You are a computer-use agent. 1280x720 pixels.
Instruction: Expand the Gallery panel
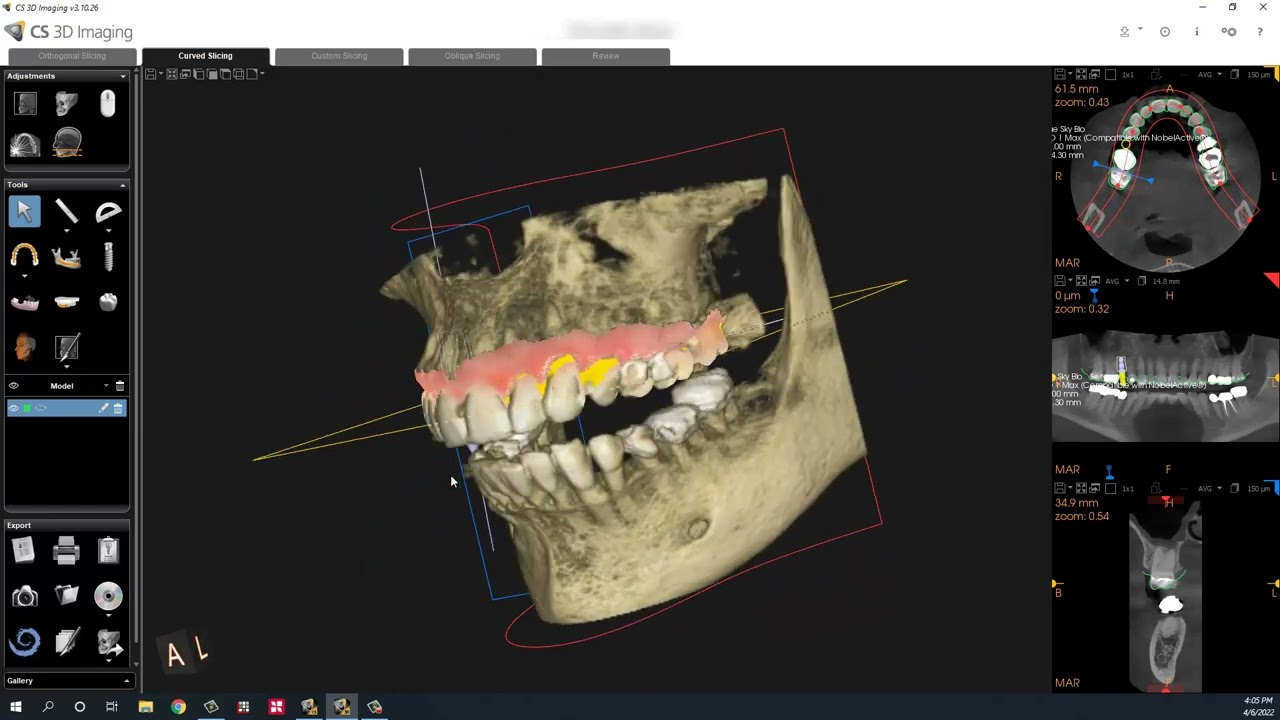tap(126, 681)
